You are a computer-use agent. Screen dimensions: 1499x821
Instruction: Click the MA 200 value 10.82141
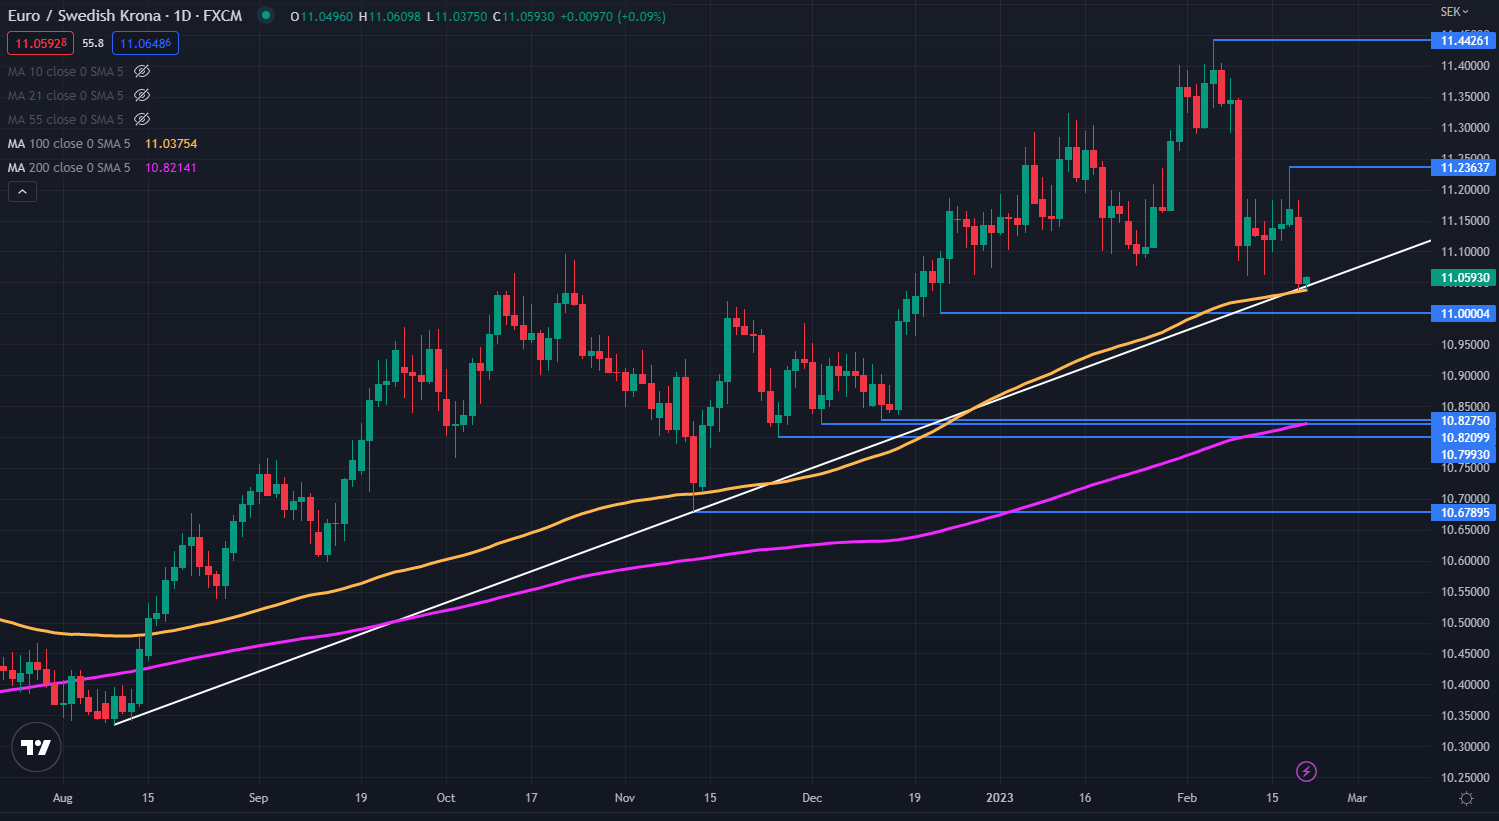pyautogui.click(x=171, y=168)
